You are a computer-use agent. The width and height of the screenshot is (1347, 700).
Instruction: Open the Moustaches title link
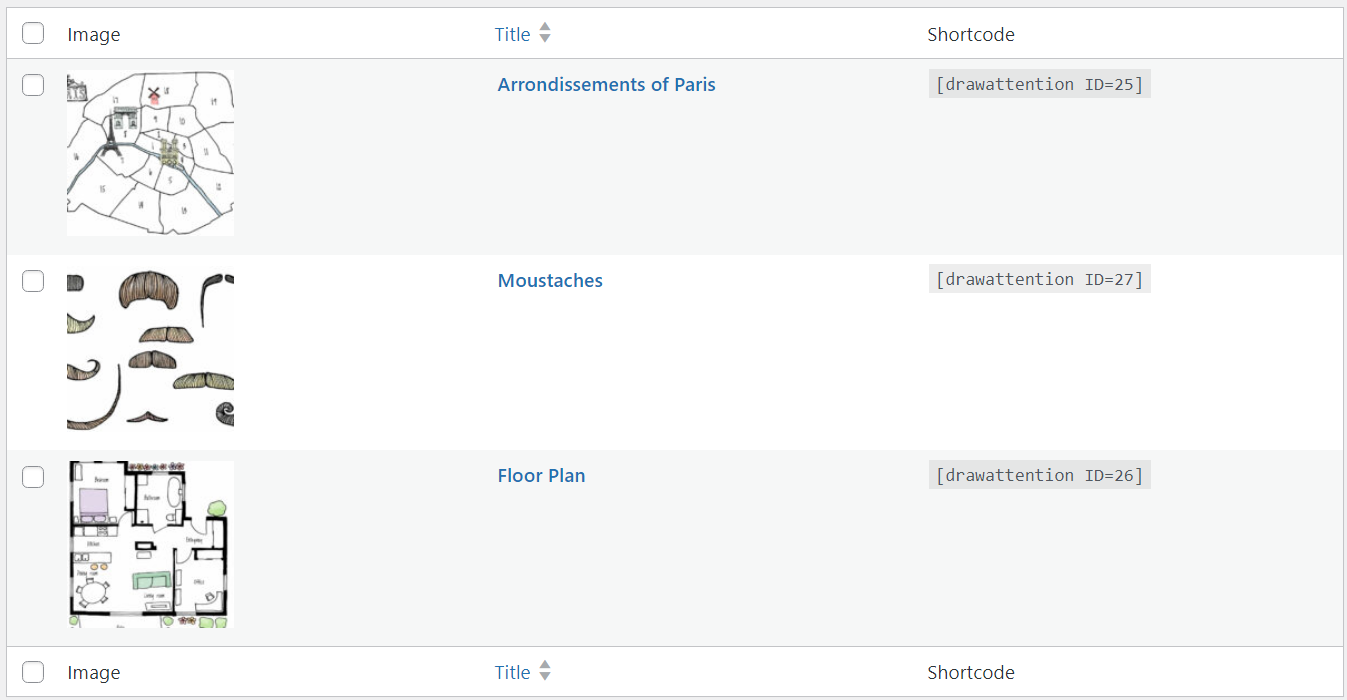coord(550,281)
